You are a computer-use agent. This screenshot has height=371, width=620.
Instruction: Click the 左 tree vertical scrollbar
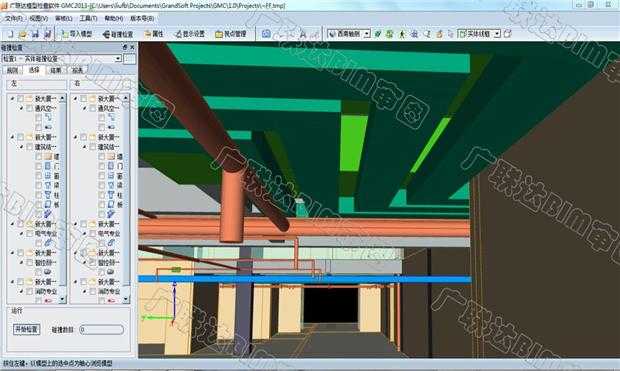tap(62, 199)
